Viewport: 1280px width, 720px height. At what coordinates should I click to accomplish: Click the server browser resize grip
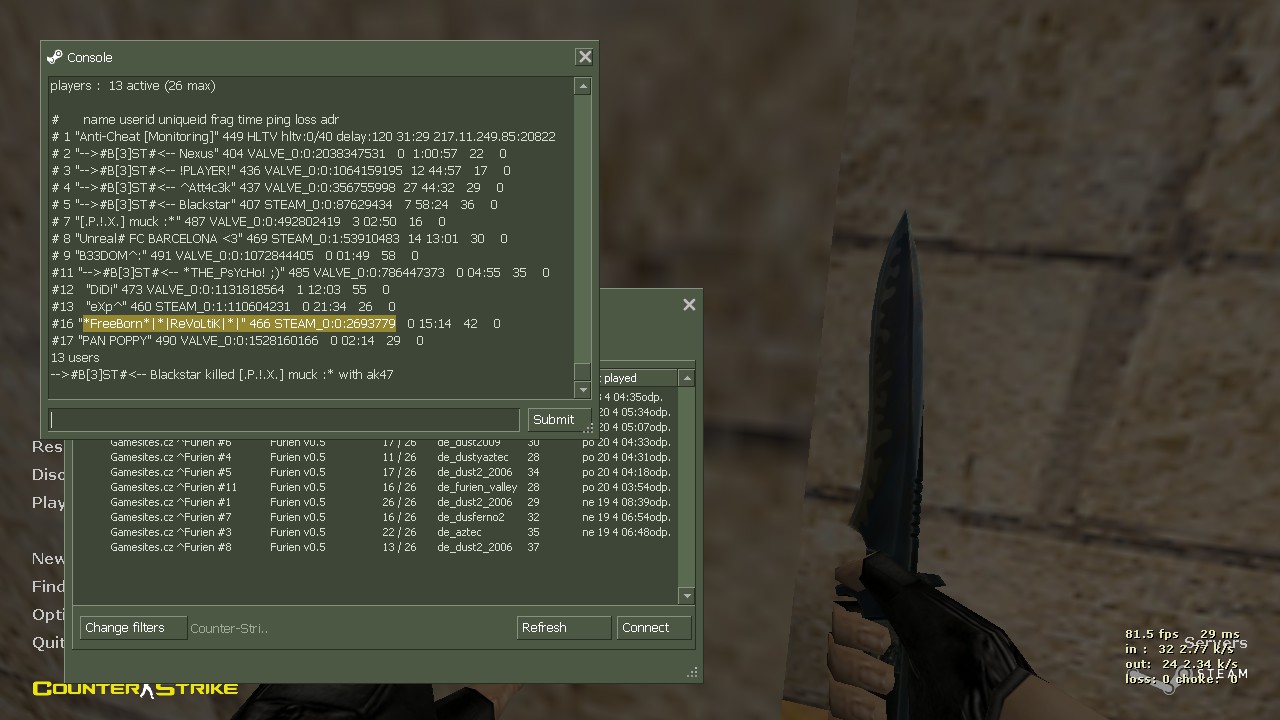tap(692, 673)
